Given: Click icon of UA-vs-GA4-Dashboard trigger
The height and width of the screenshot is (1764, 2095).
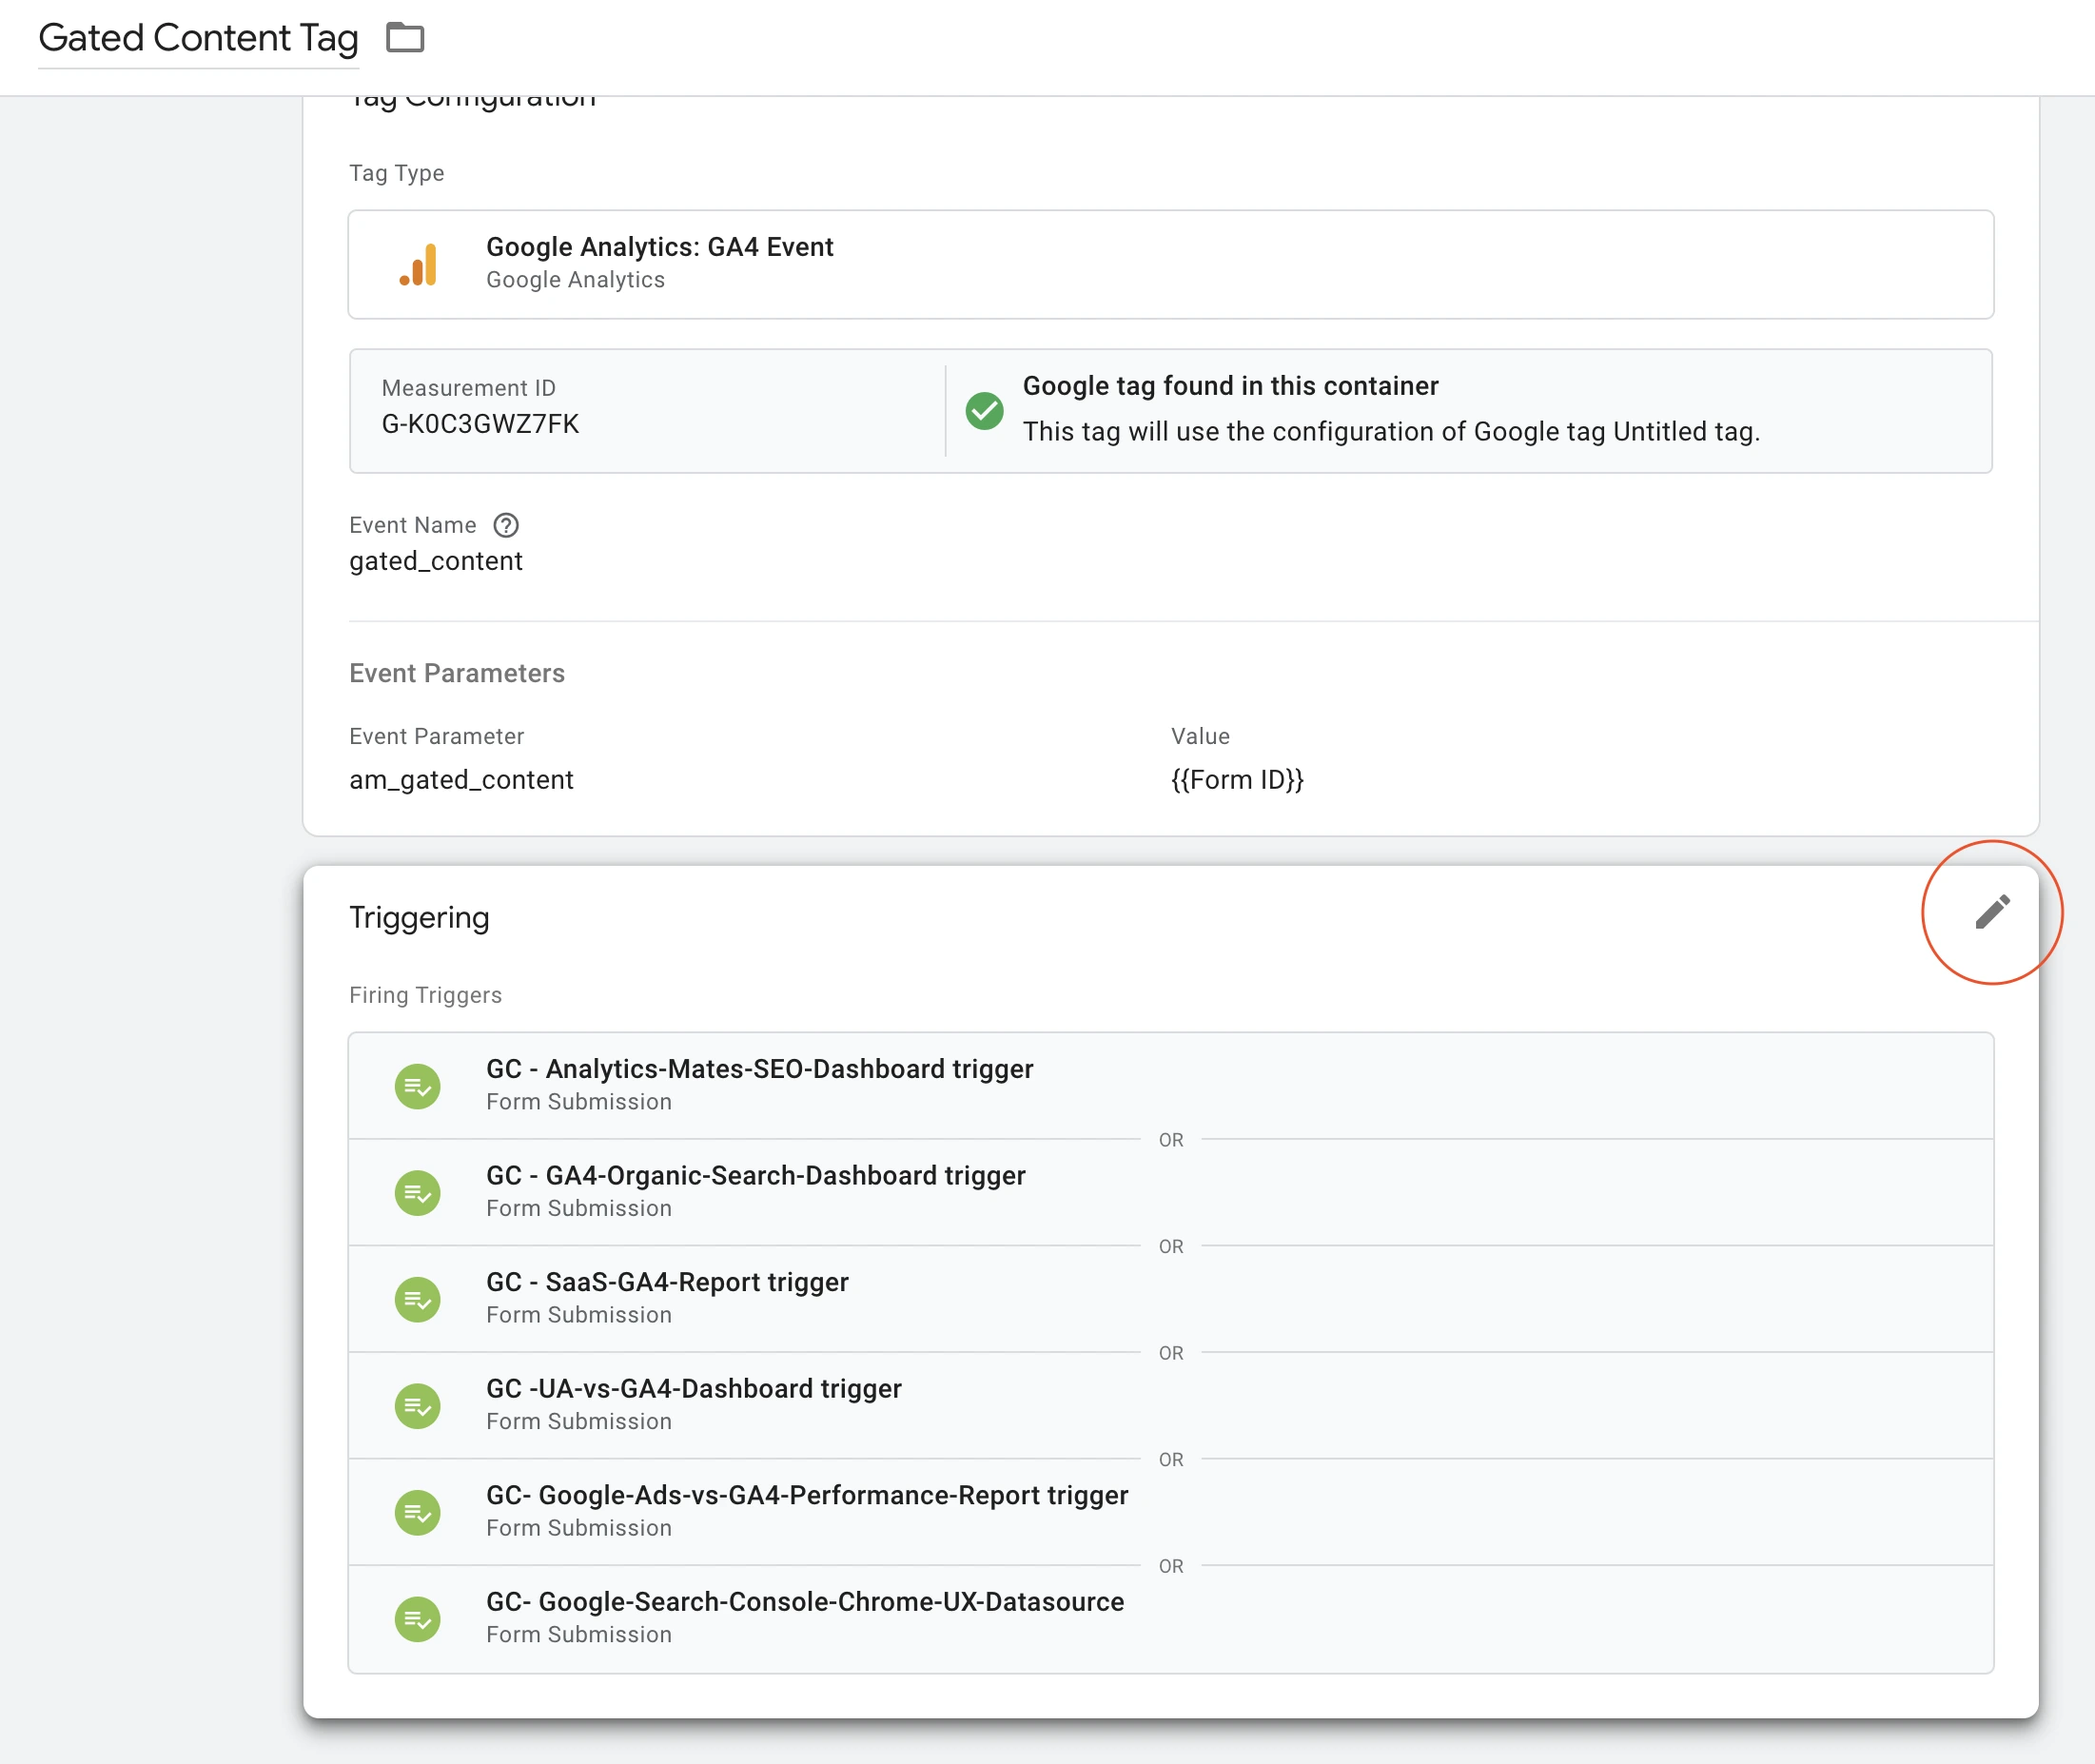Looking at the screenshot, I should [x=418, y=1406].
